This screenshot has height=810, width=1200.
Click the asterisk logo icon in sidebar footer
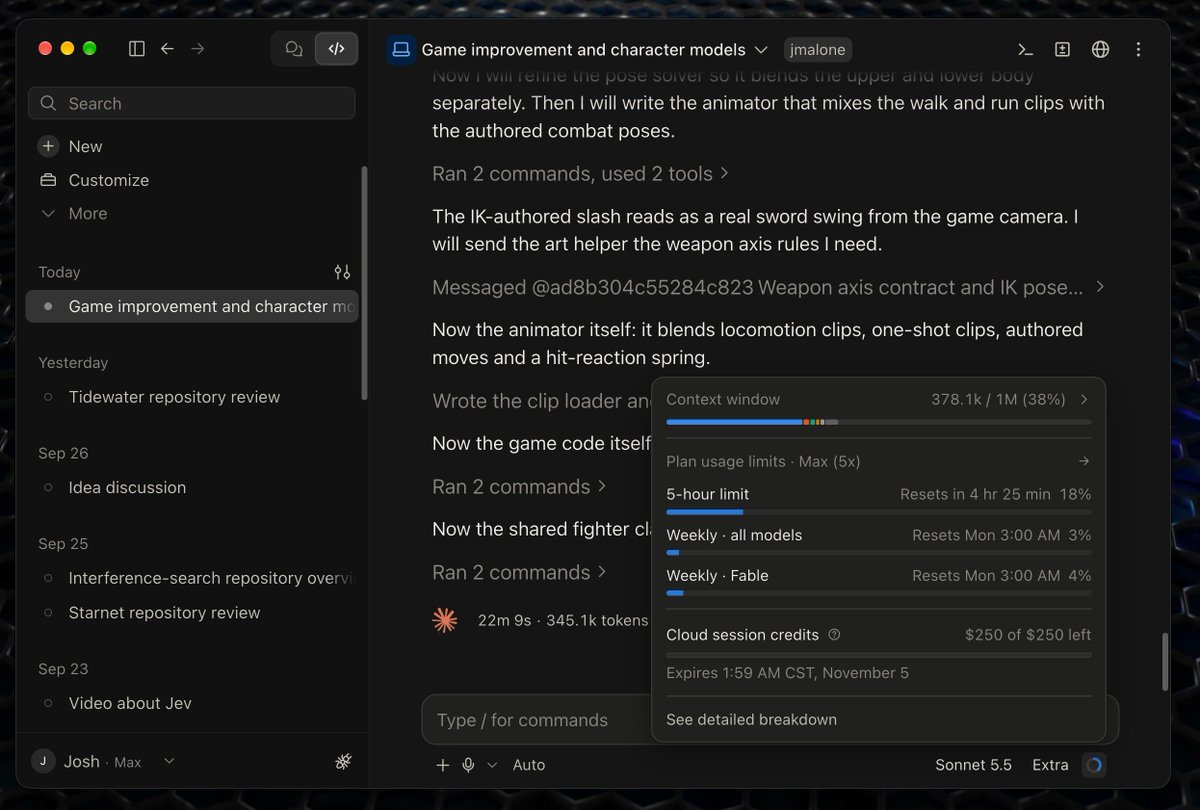pos(343,762)
